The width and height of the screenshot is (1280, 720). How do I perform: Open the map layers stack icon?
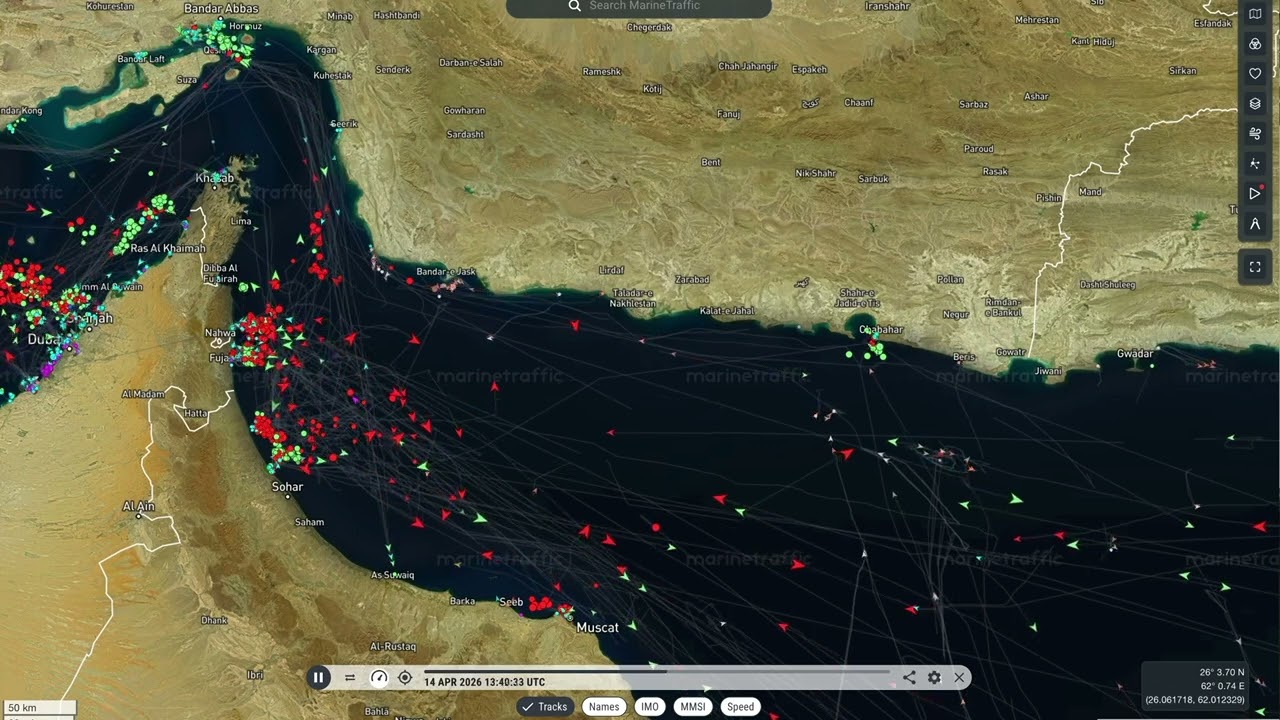(1255, 103)
